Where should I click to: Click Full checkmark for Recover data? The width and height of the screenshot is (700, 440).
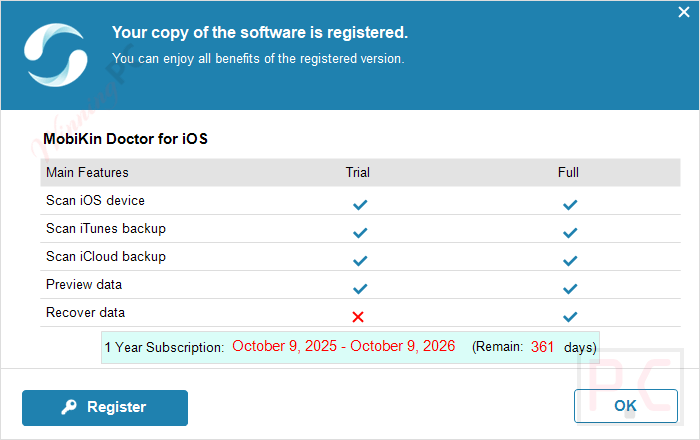[570, 317]
